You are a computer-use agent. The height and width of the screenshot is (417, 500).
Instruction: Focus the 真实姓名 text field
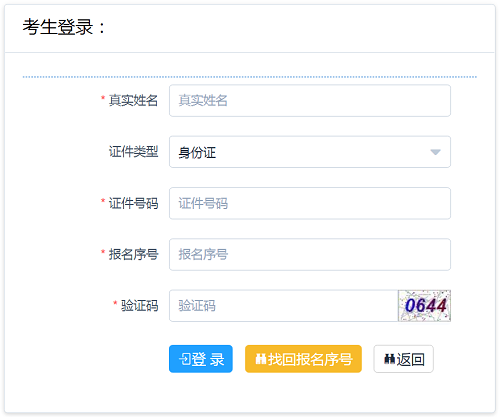pyautogui.click(x=310, y=101)
